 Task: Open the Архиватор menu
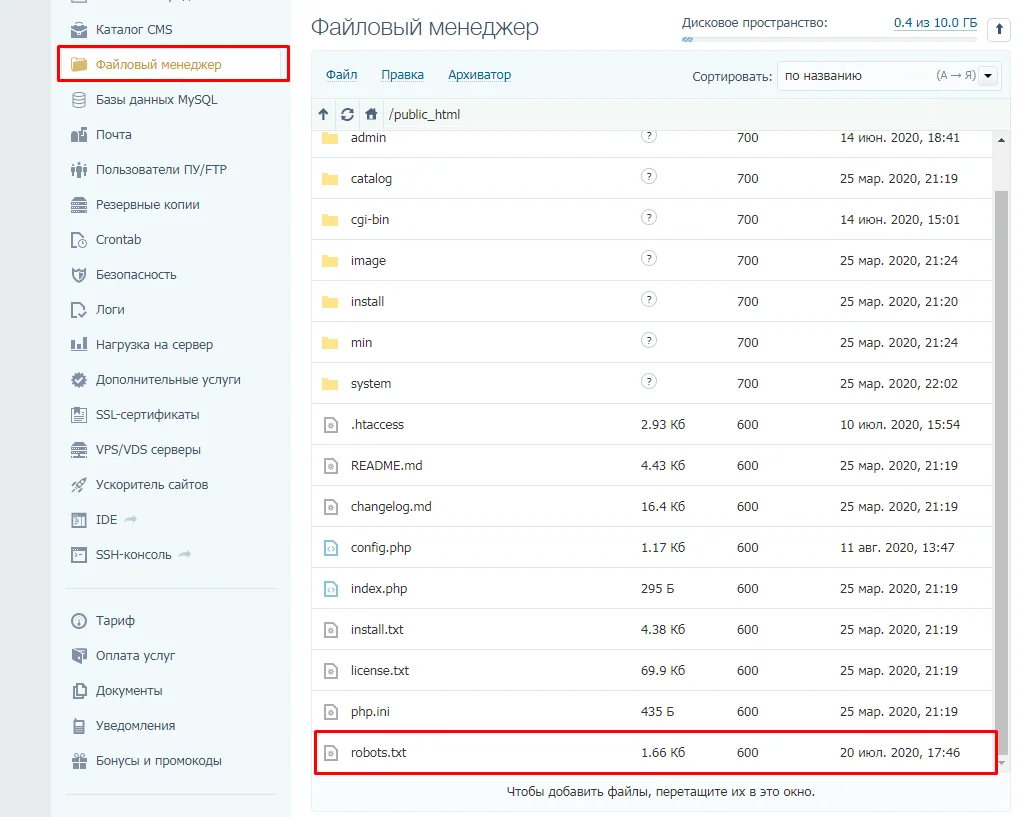[479, 75]
